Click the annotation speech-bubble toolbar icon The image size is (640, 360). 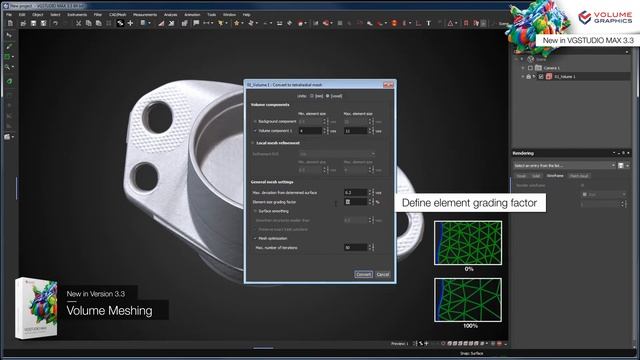click(x=196, y=24)
